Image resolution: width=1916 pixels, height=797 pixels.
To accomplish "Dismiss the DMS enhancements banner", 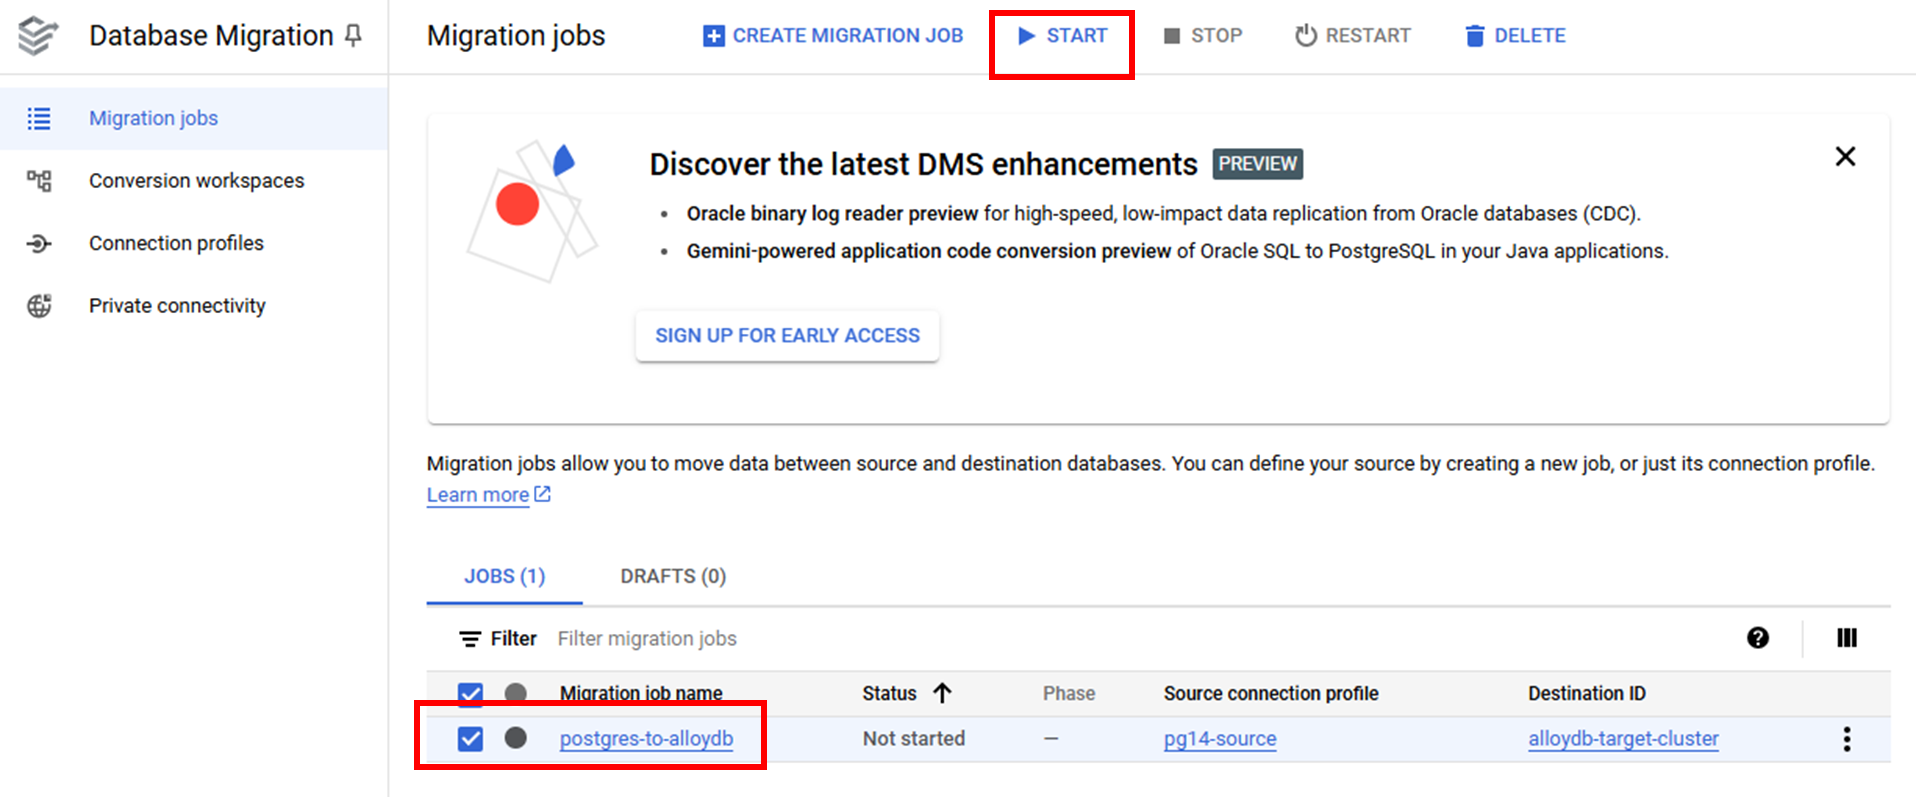I will [x=1845, y=157].
